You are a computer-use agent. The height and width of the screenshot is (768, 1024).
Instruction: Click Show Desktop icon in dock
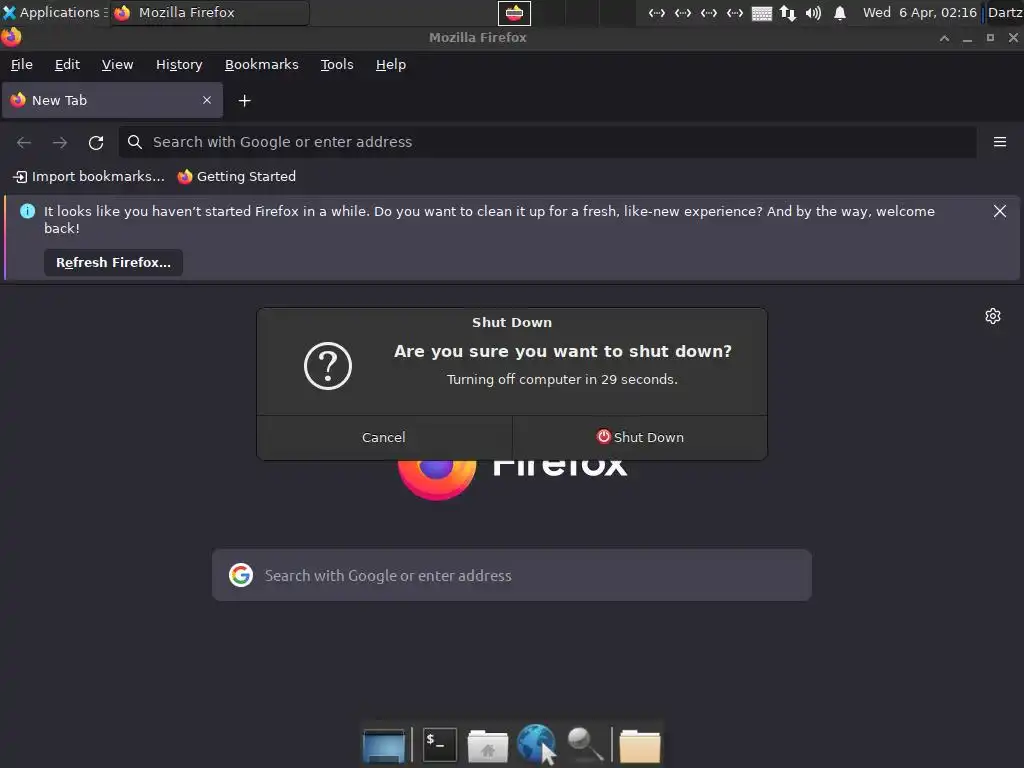(384, 745)
